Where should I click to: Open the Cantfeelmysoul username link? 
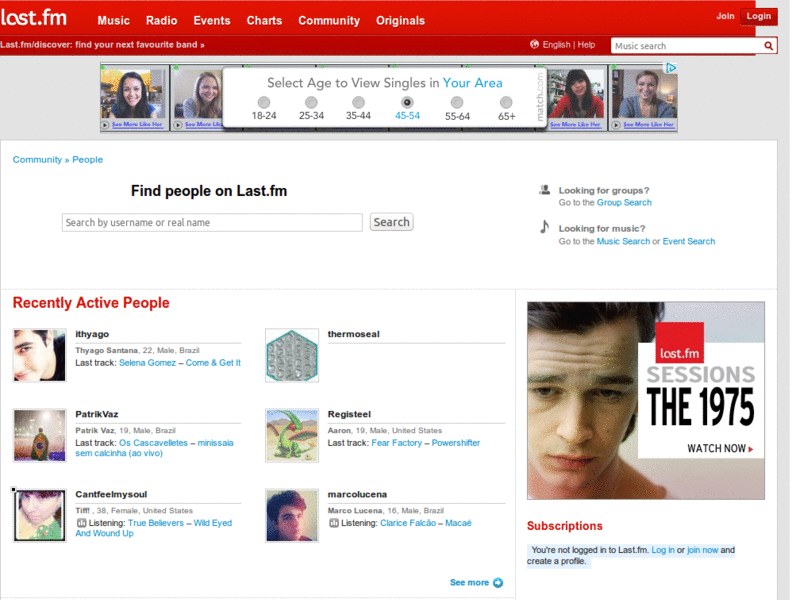111,494
